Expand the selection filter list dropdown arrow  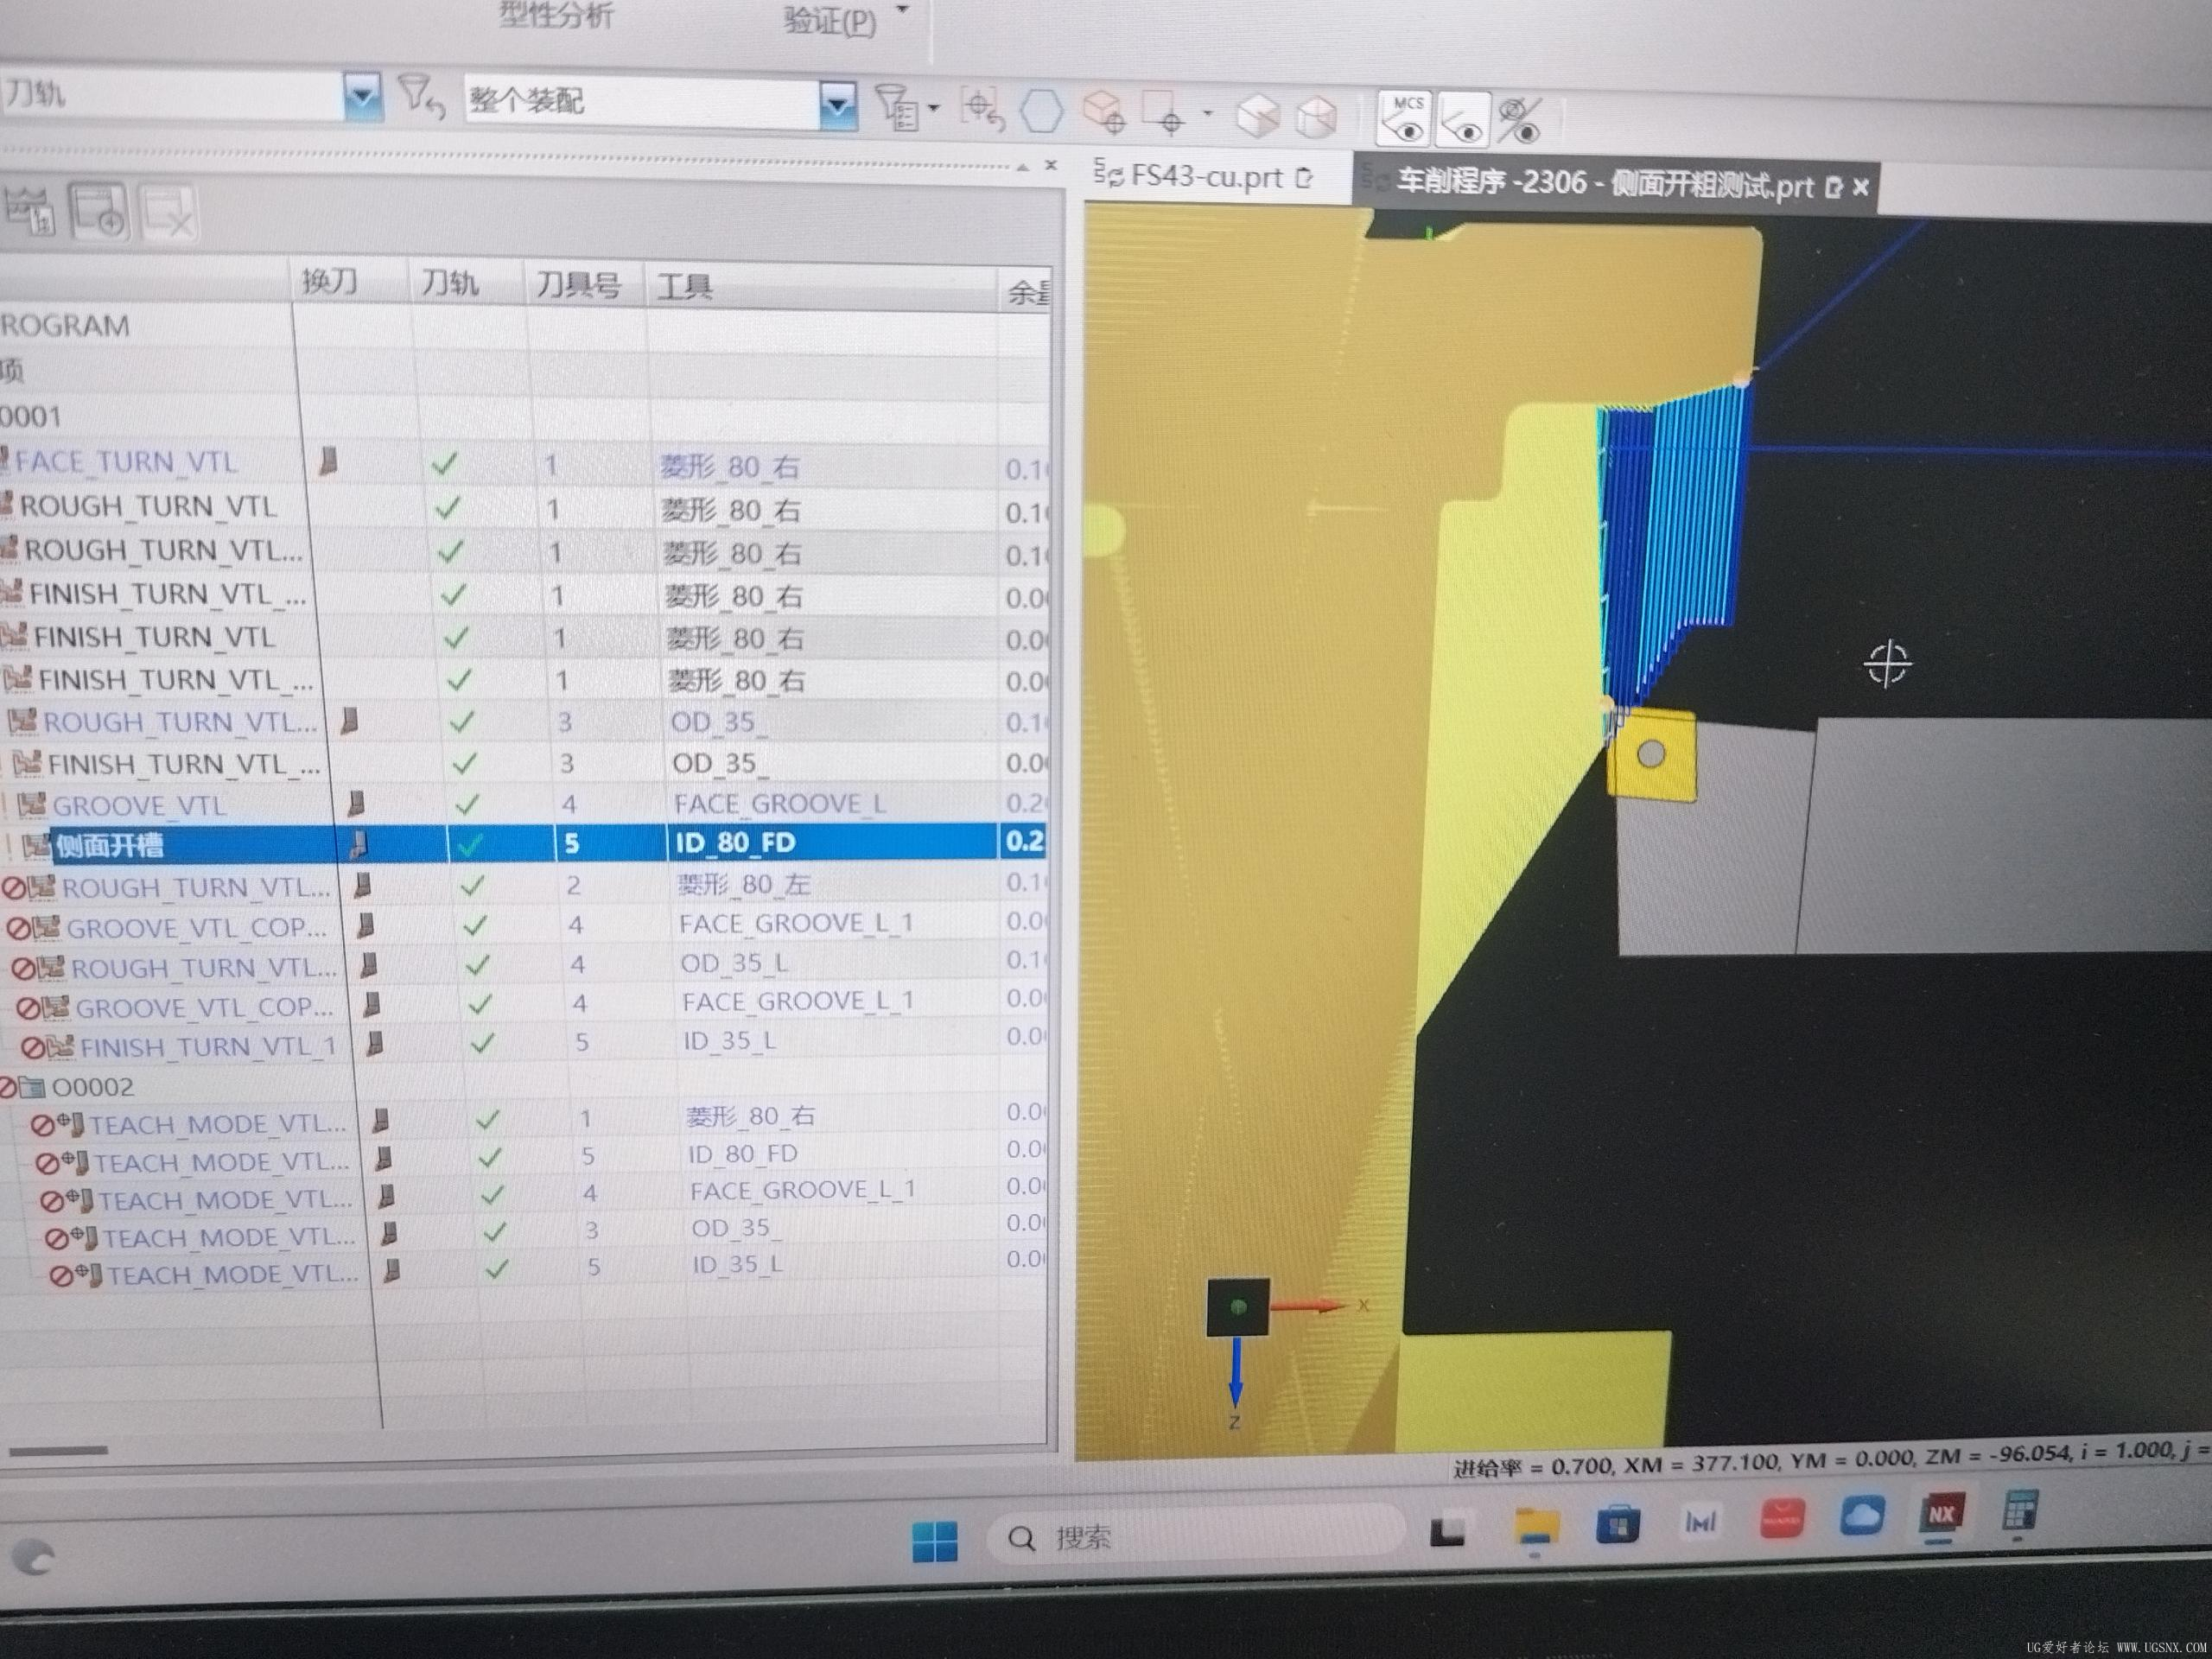934,108
